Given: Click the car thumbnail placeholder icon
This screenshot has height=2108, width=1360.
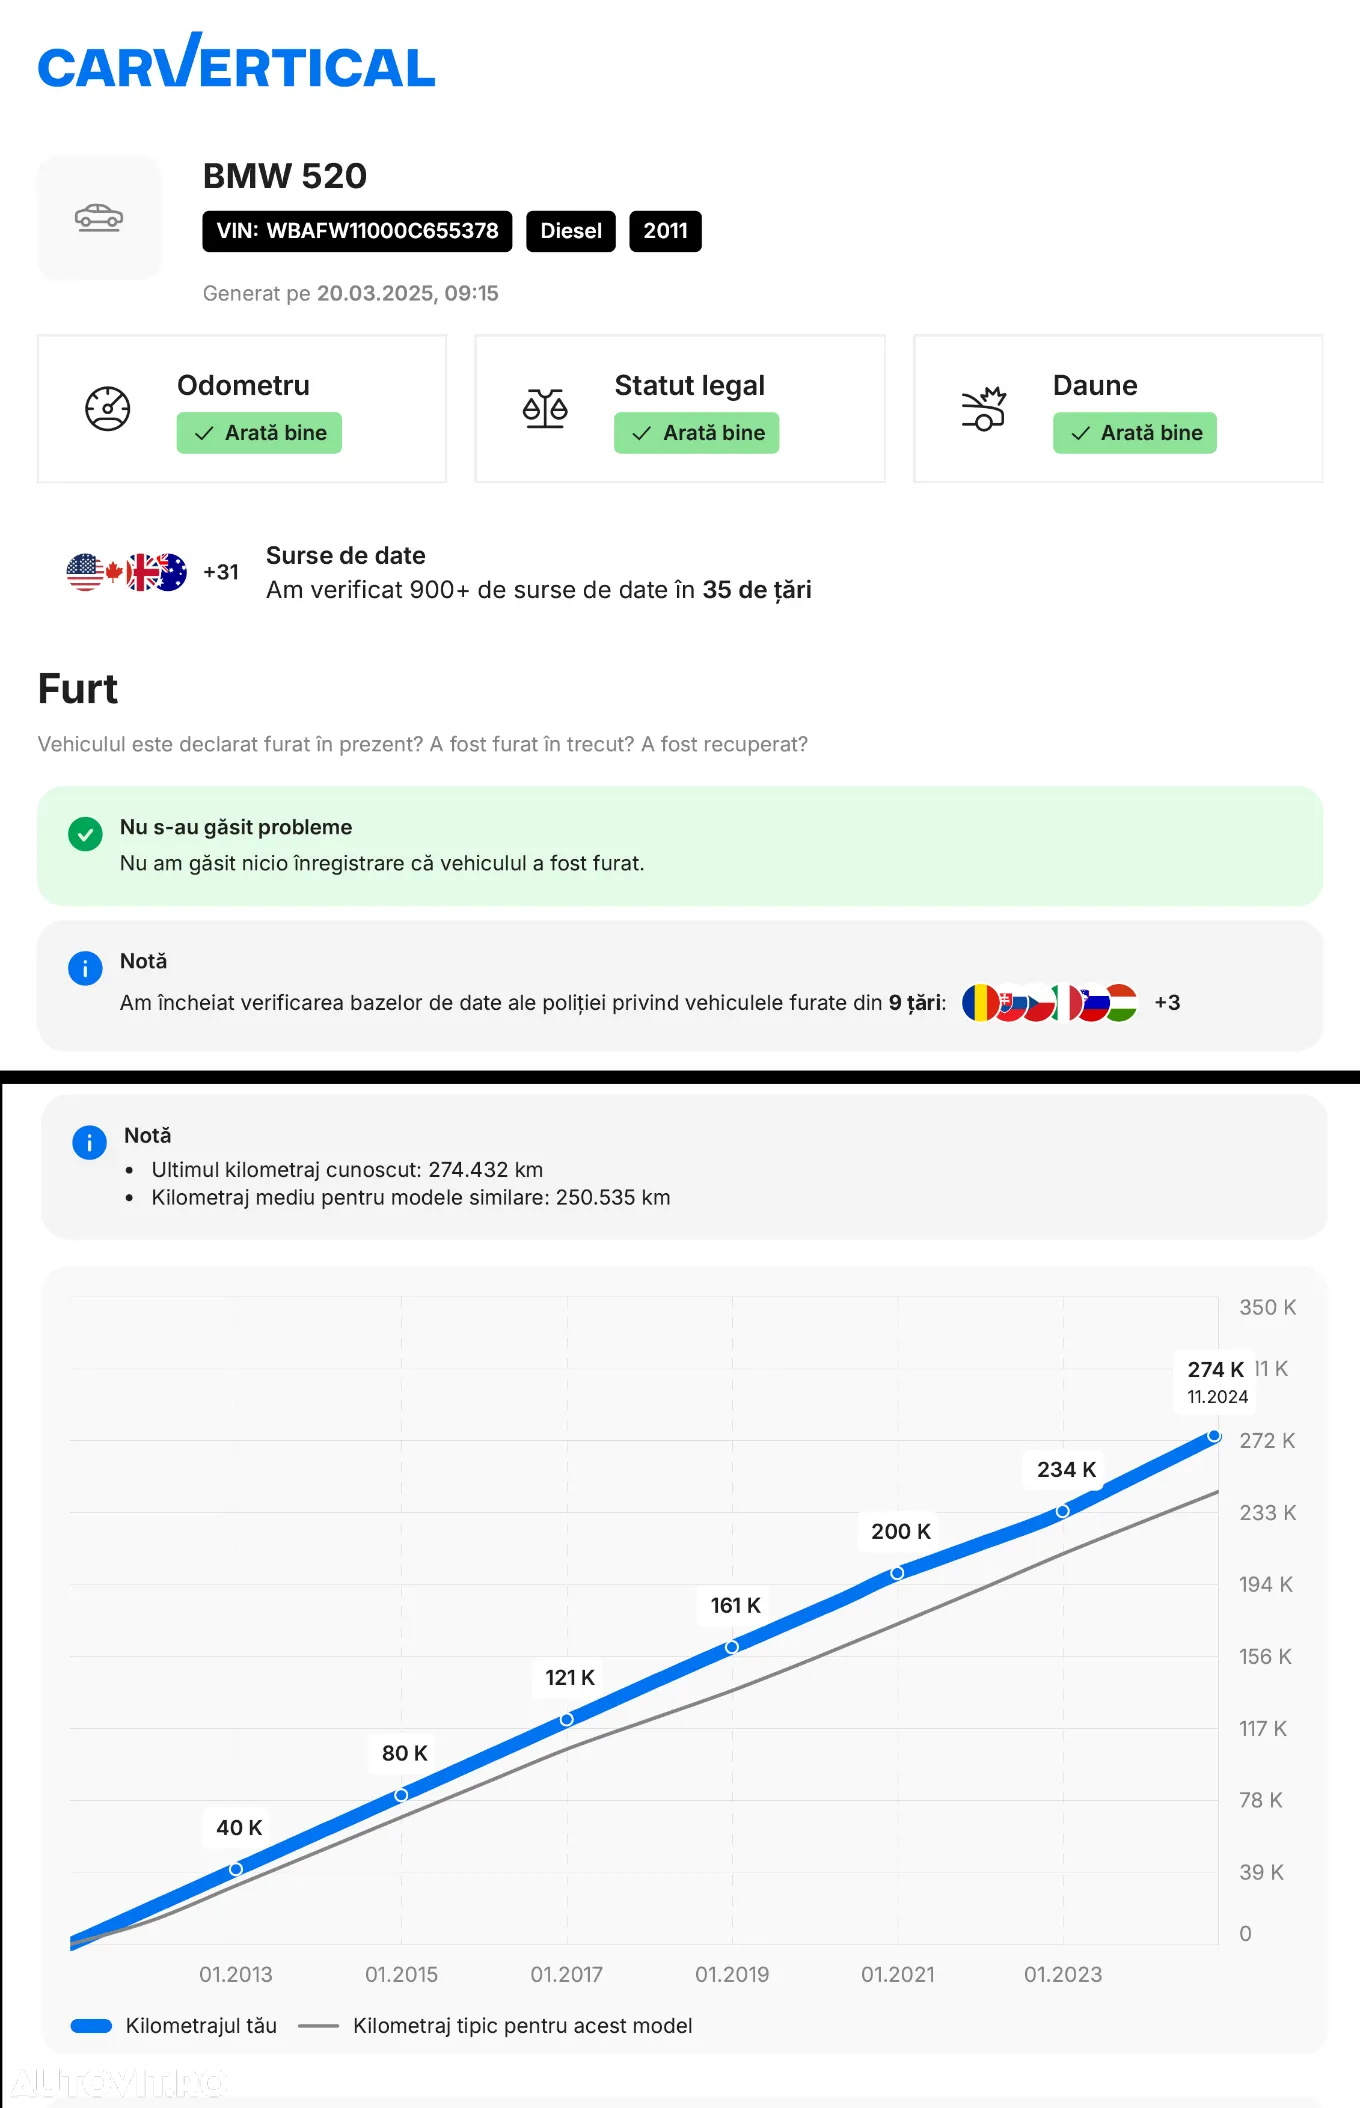Looking at the screenshot, I should (x=99, y=217).
